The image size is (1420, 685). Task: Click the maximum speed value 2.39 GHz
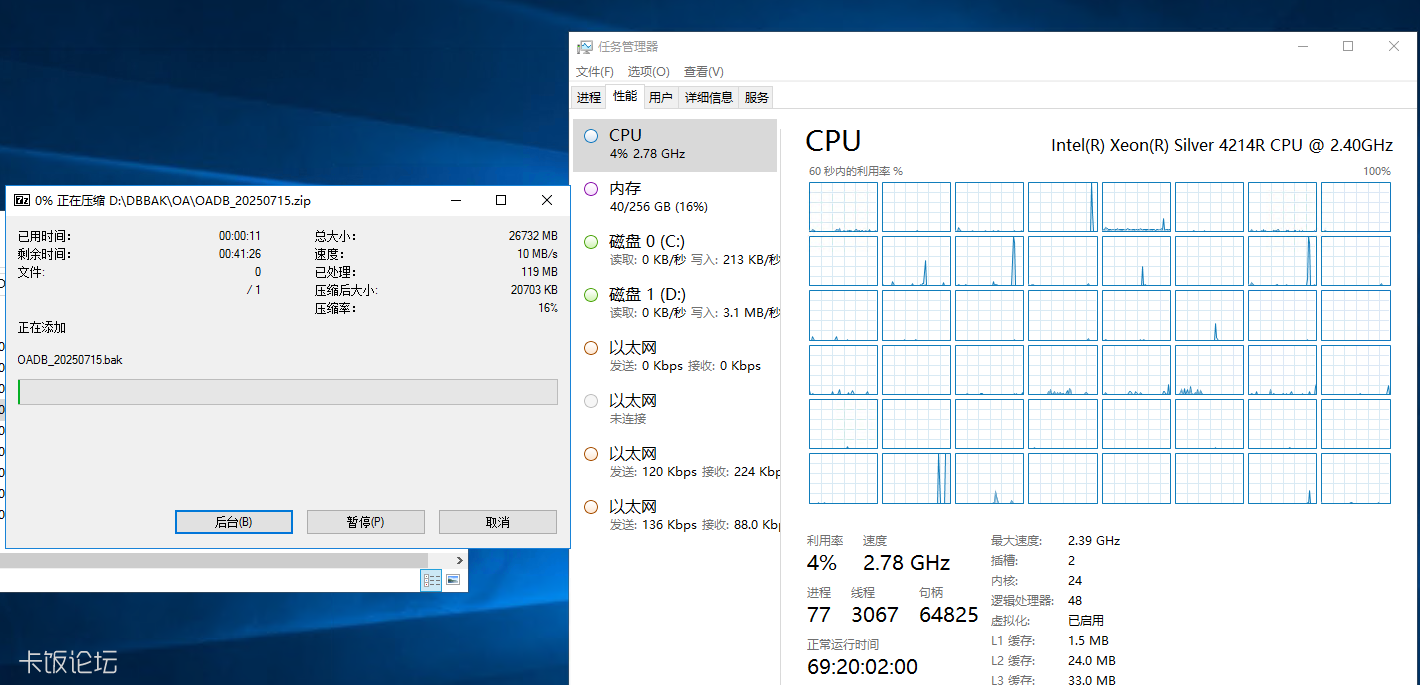click(1094, 541)
